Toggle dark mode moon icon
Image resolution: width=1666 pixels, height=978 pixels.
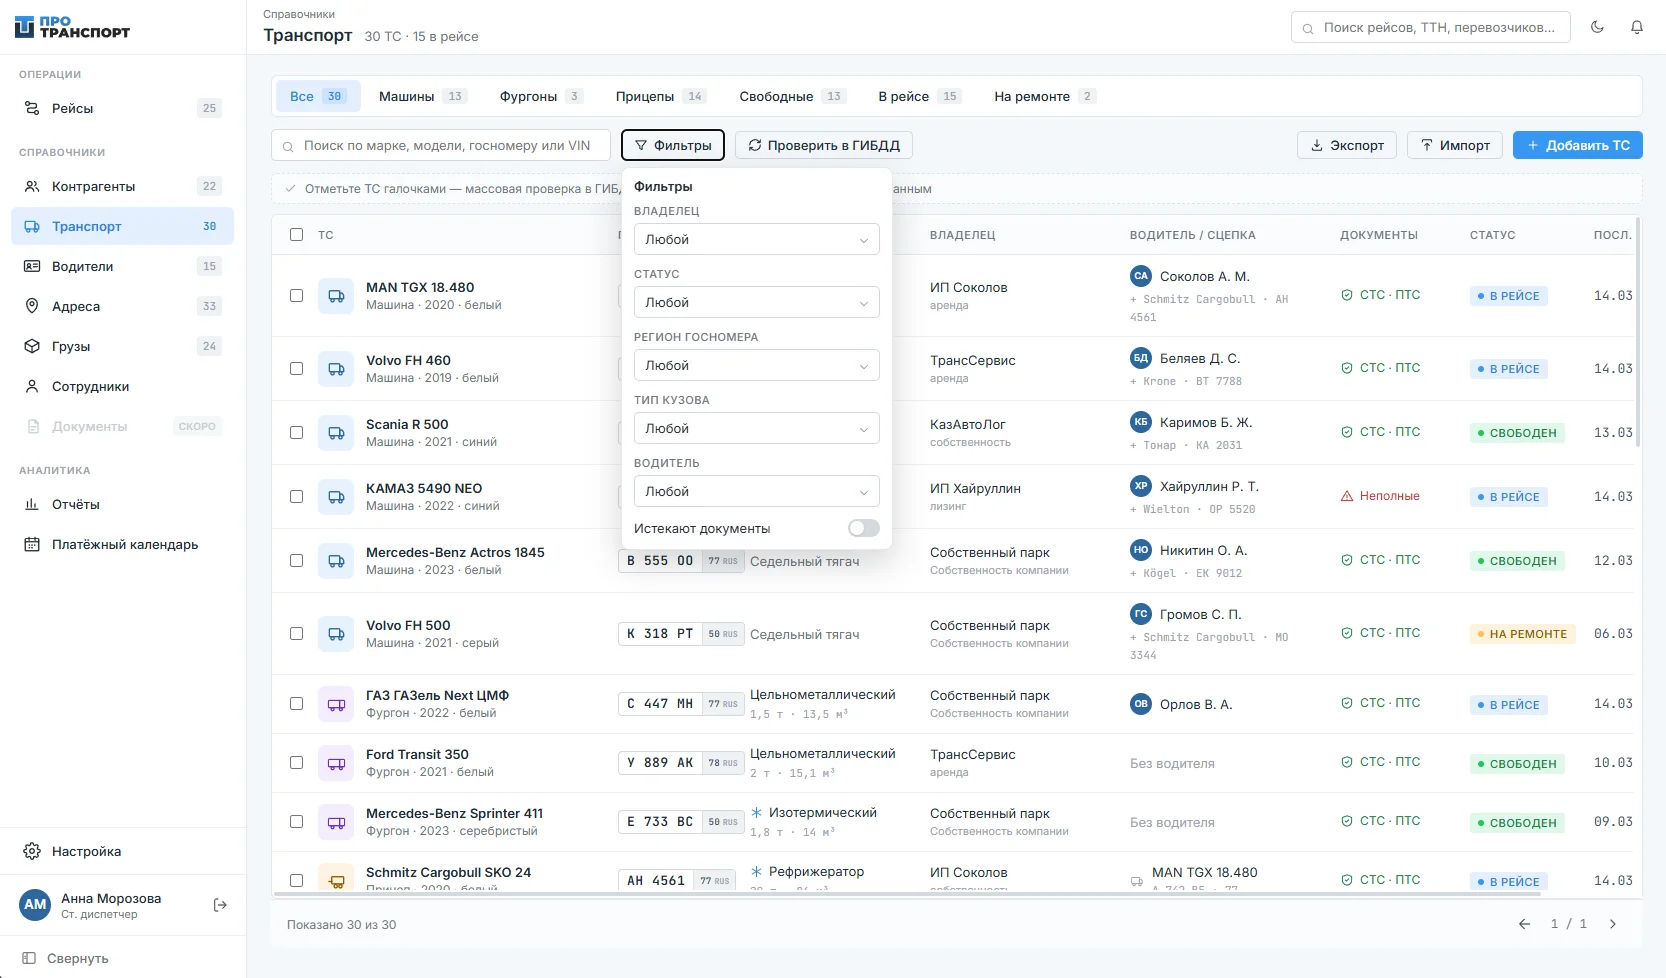(1597, 27)
